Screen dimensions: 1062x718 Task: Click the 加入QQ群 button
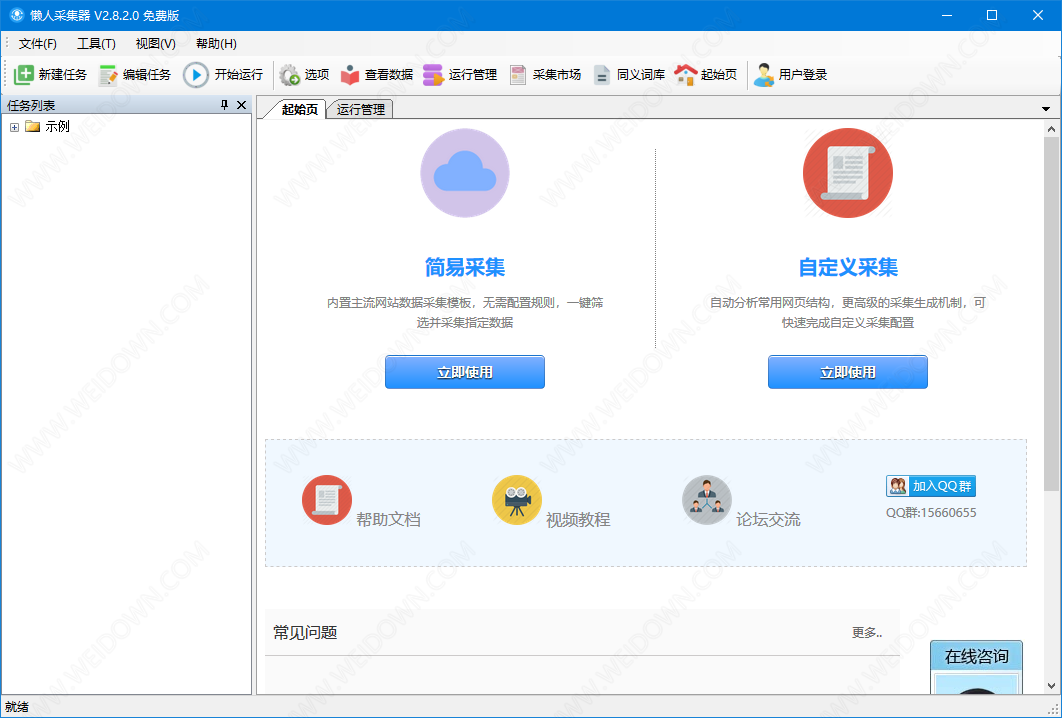tap(930, 486)
